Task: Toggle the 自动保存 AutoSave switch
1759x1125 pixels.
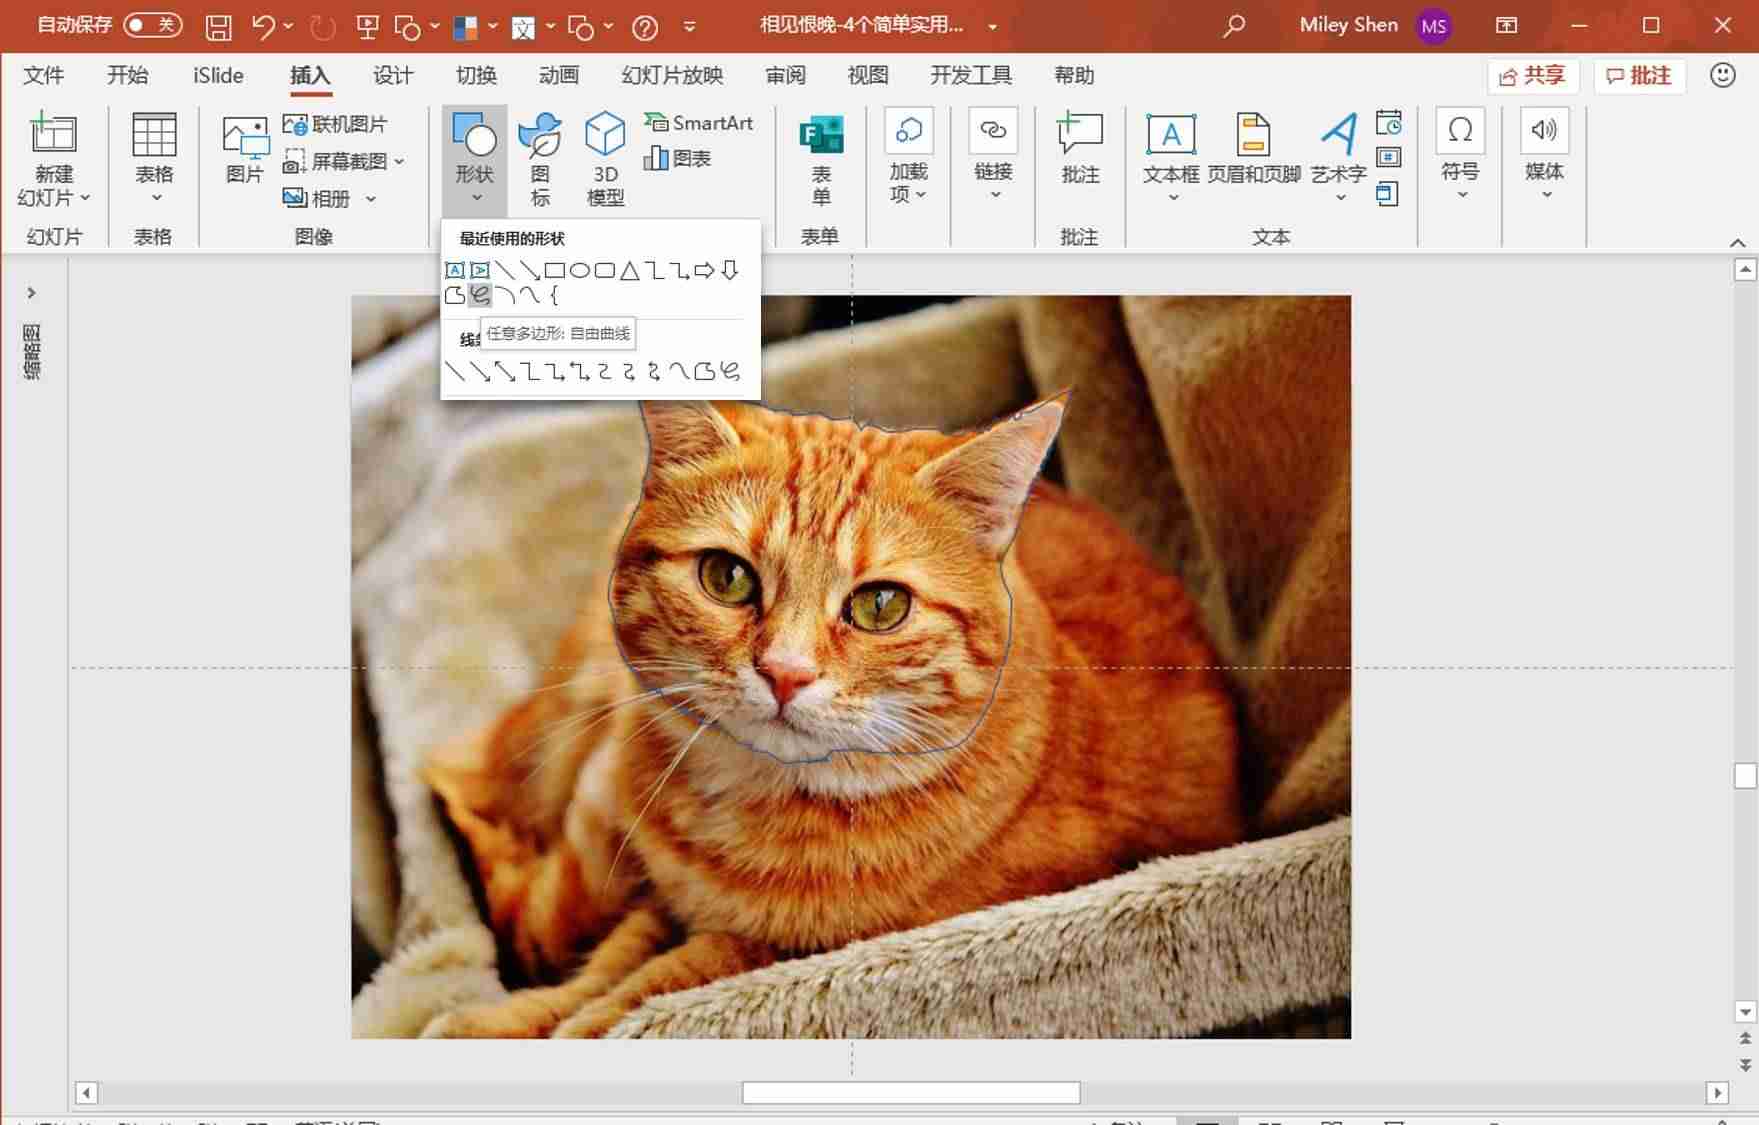Action: coord(152,25)
